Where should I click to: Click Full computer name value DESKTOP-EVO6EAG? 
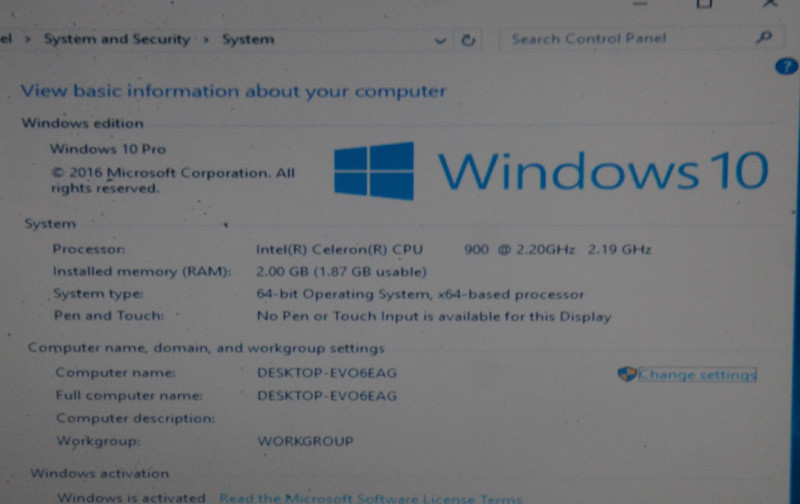point(327,396)
